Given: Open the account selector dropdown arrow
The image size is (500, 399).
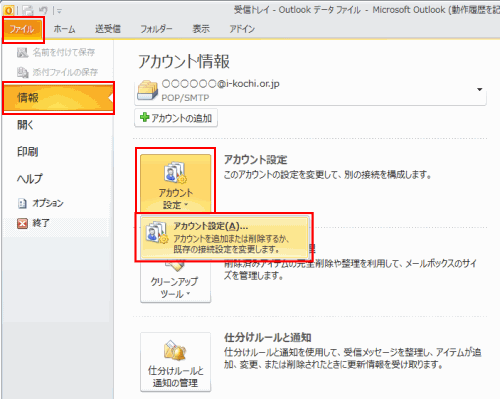Looking at the screenshot, I should click(480, 89).
